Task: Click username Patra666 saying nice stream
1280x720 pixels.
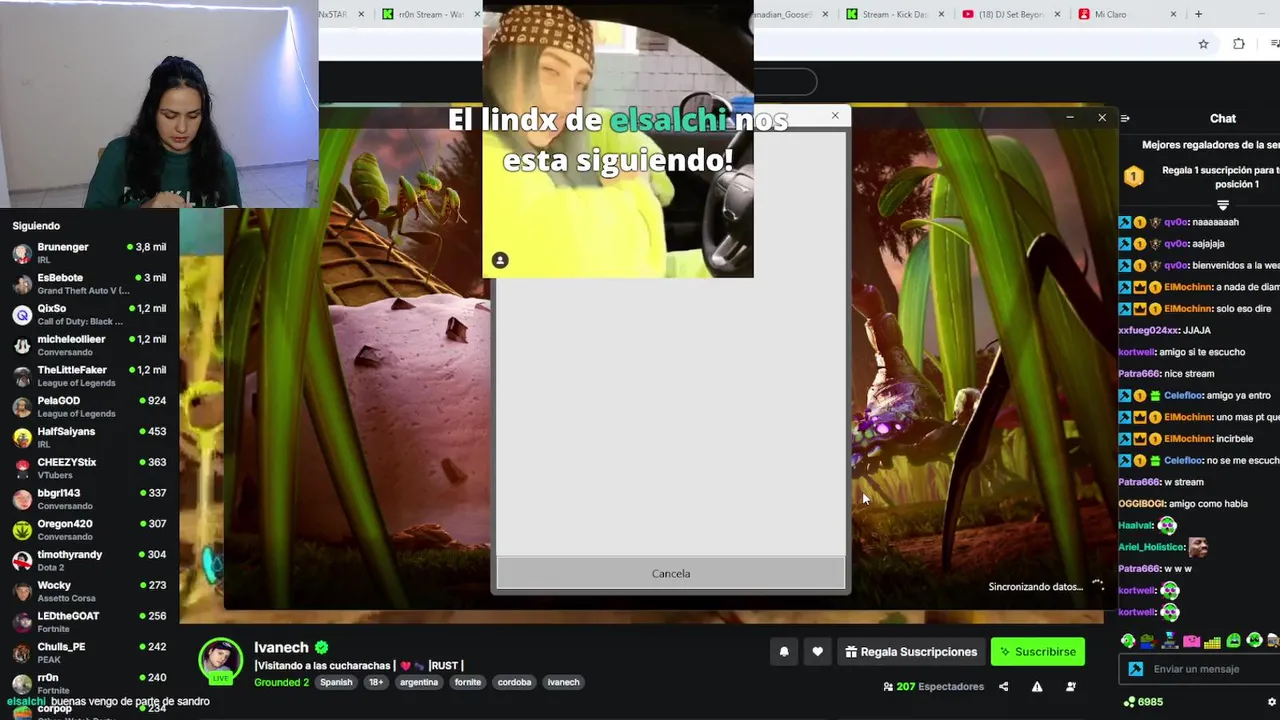Action: (x=1138, y=374)
